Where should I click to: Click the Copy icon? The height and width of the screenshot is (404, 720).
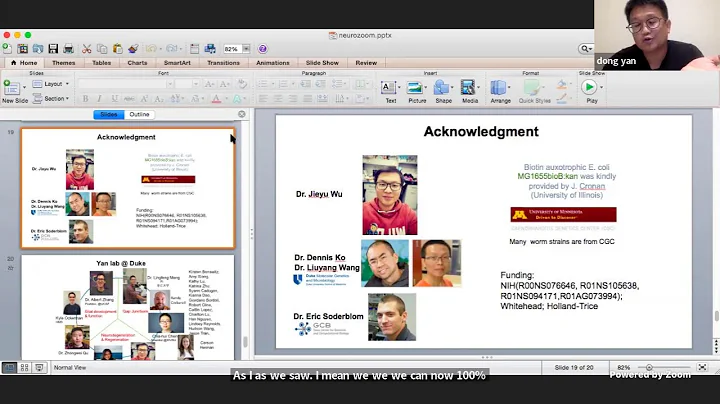click(102, 49)
